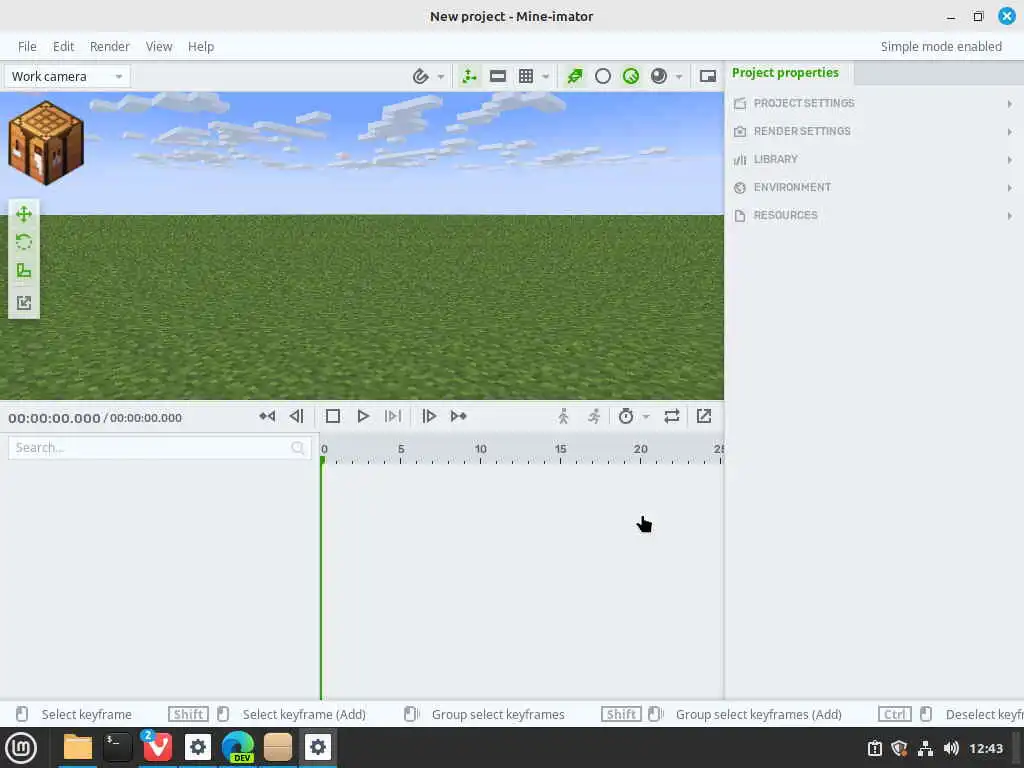1024x768 pixels.
Task: Click the network tray icon
Action: coord(925,748)
